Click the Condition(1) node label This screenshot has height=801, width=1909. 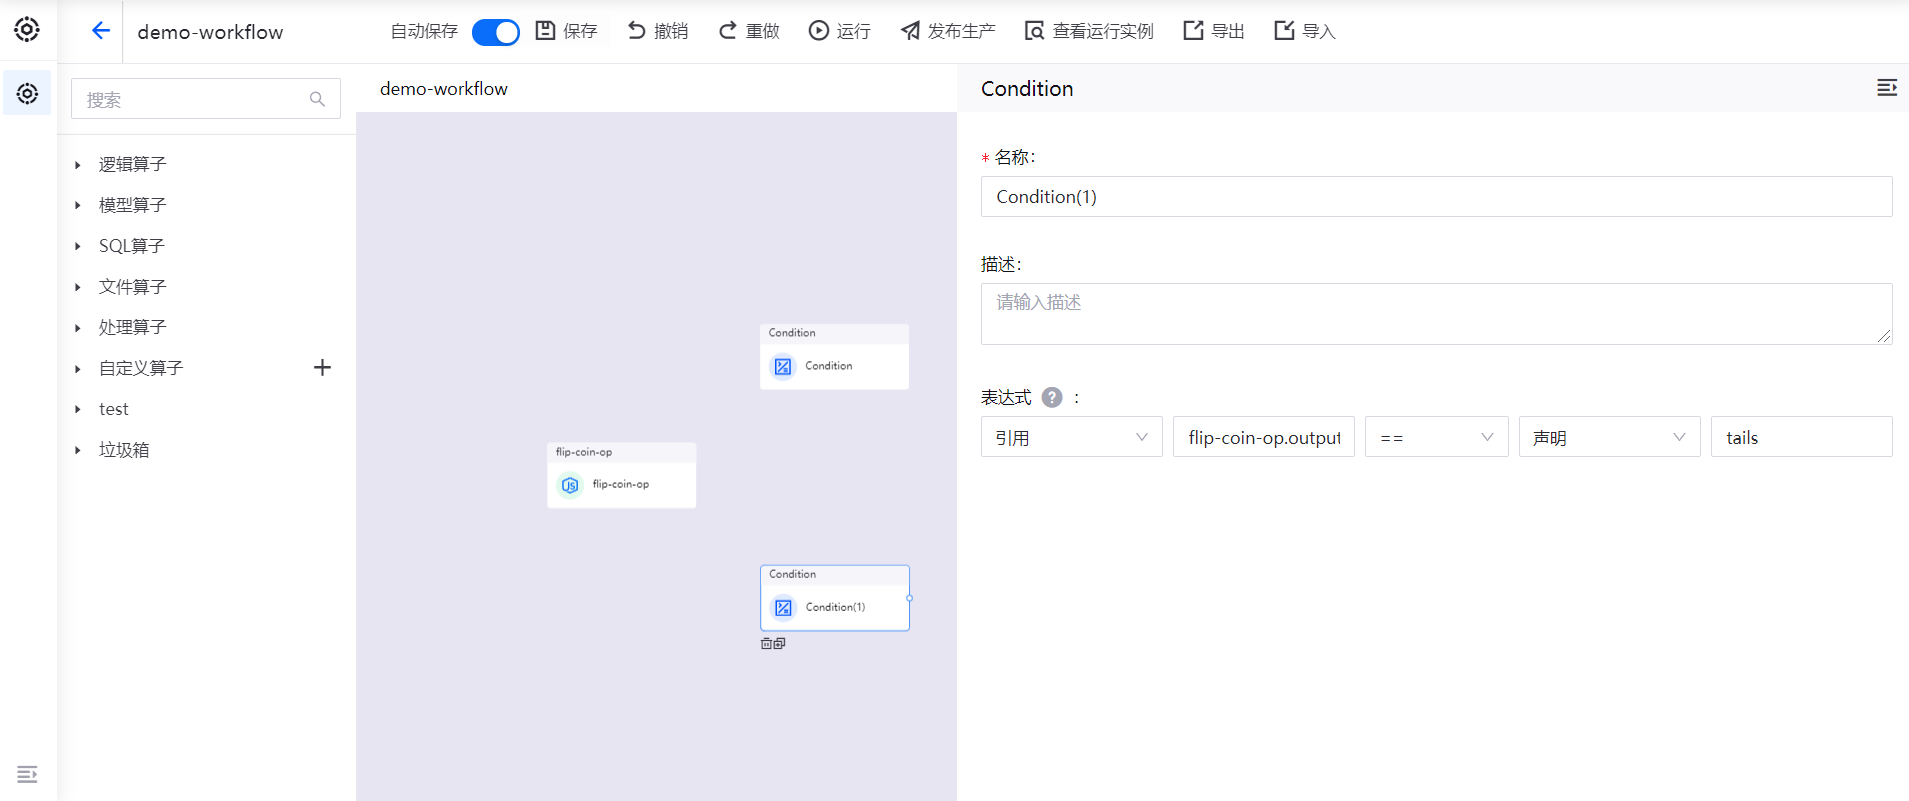point(835,607)
